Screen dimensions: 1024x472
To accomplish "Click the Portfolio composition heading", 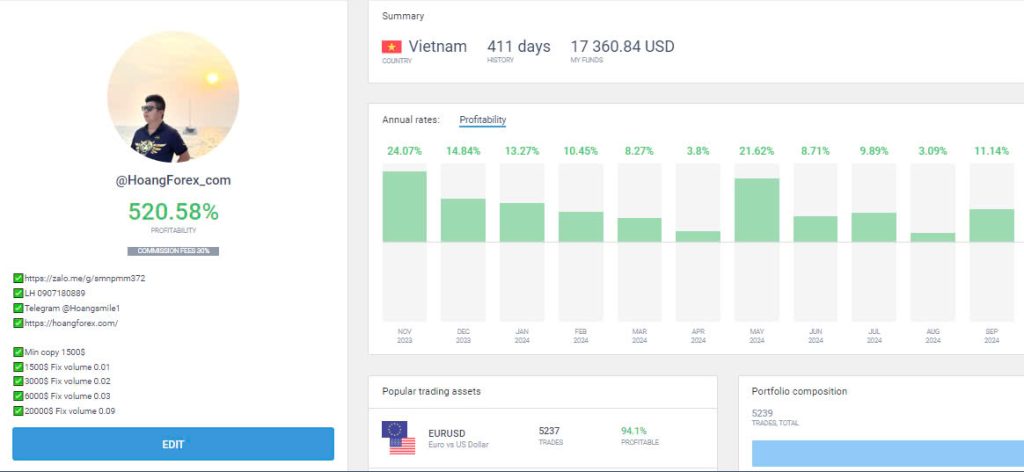I will point(799,392).
